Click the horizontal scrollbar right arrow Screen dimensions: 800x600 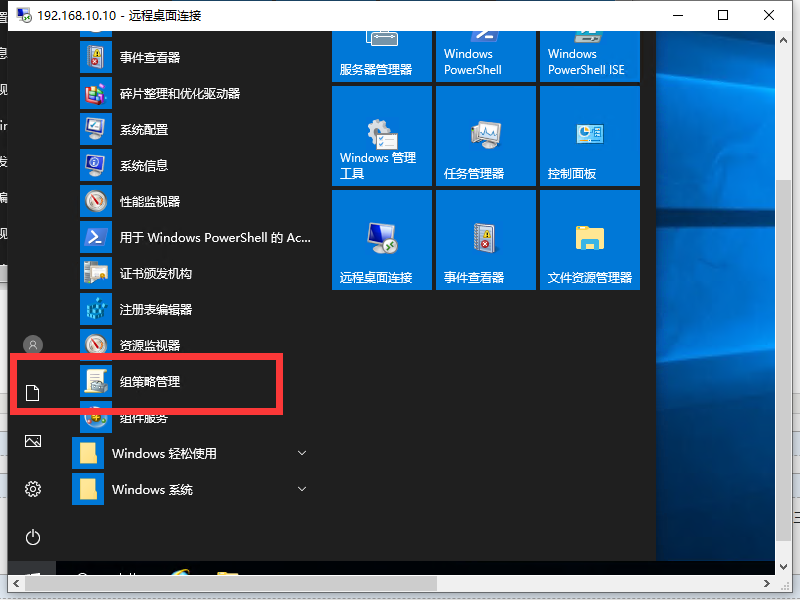click(x=766, y=583)
